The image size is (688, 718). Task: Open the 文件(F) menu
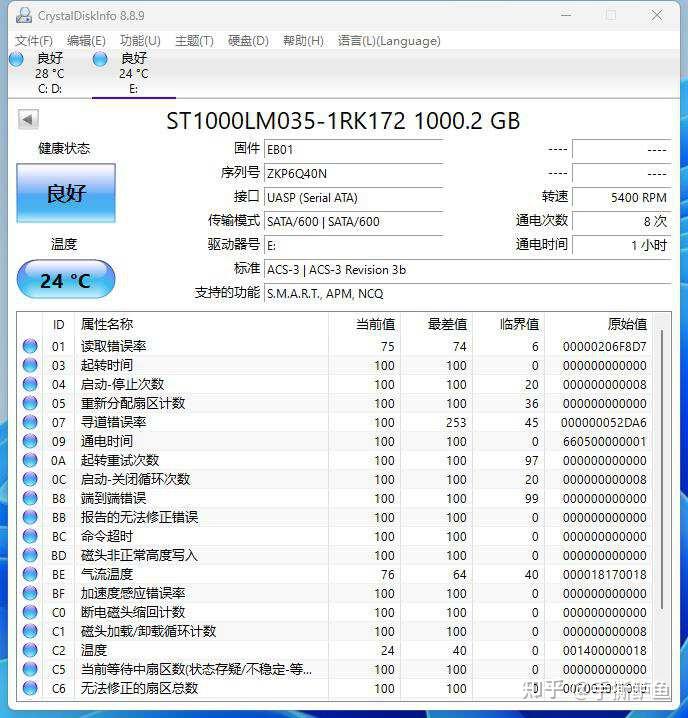[x=34, y=41]
